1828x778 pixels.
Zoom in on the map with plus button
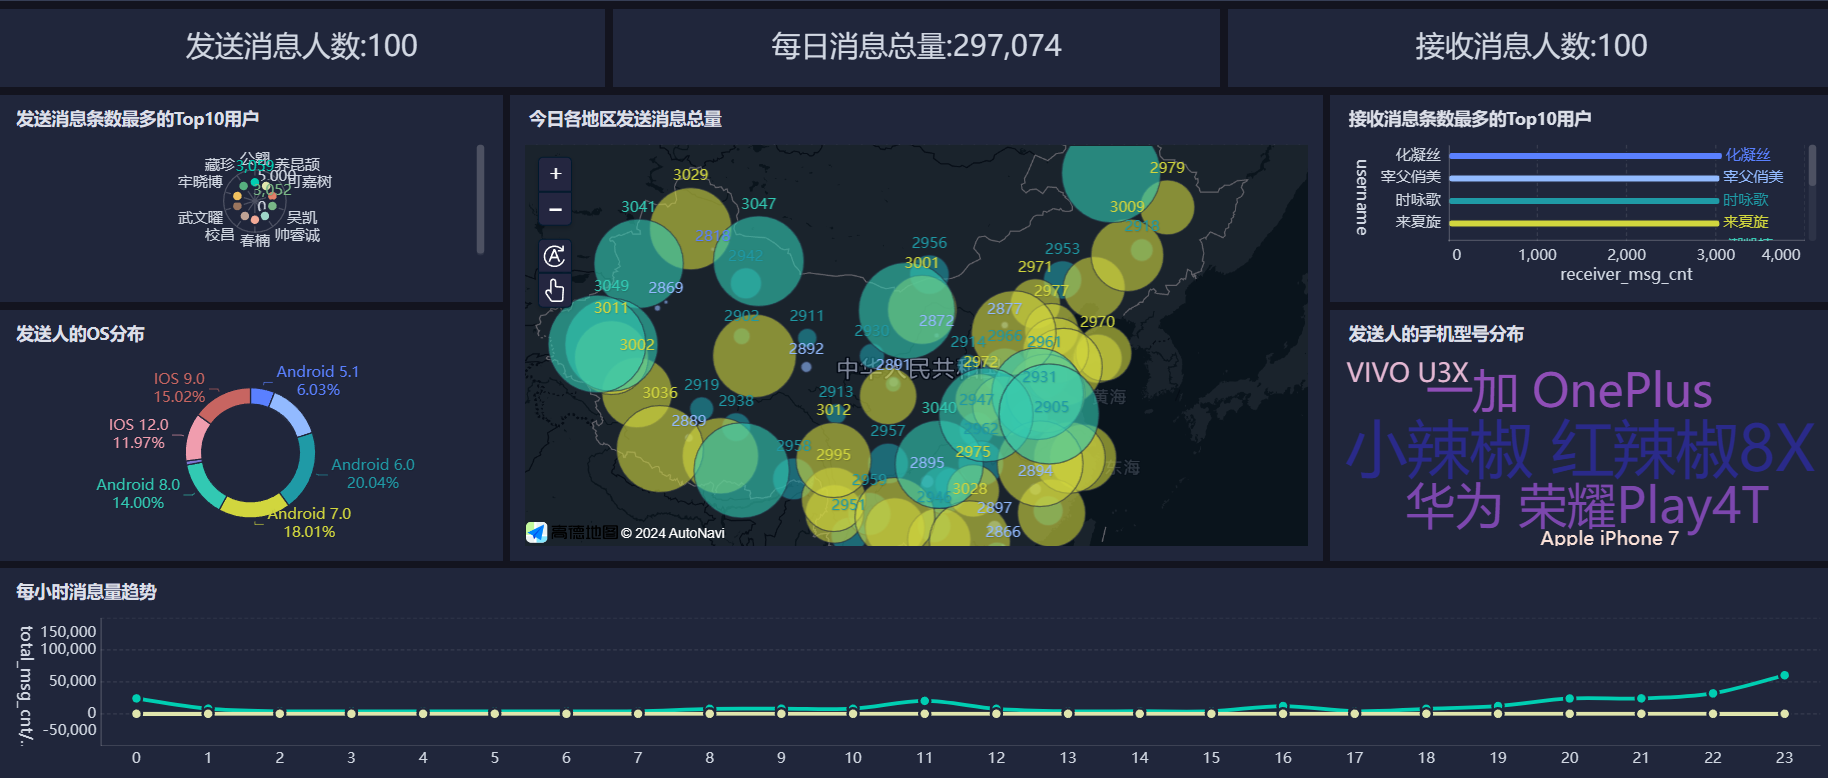click(x=555, y=174)
